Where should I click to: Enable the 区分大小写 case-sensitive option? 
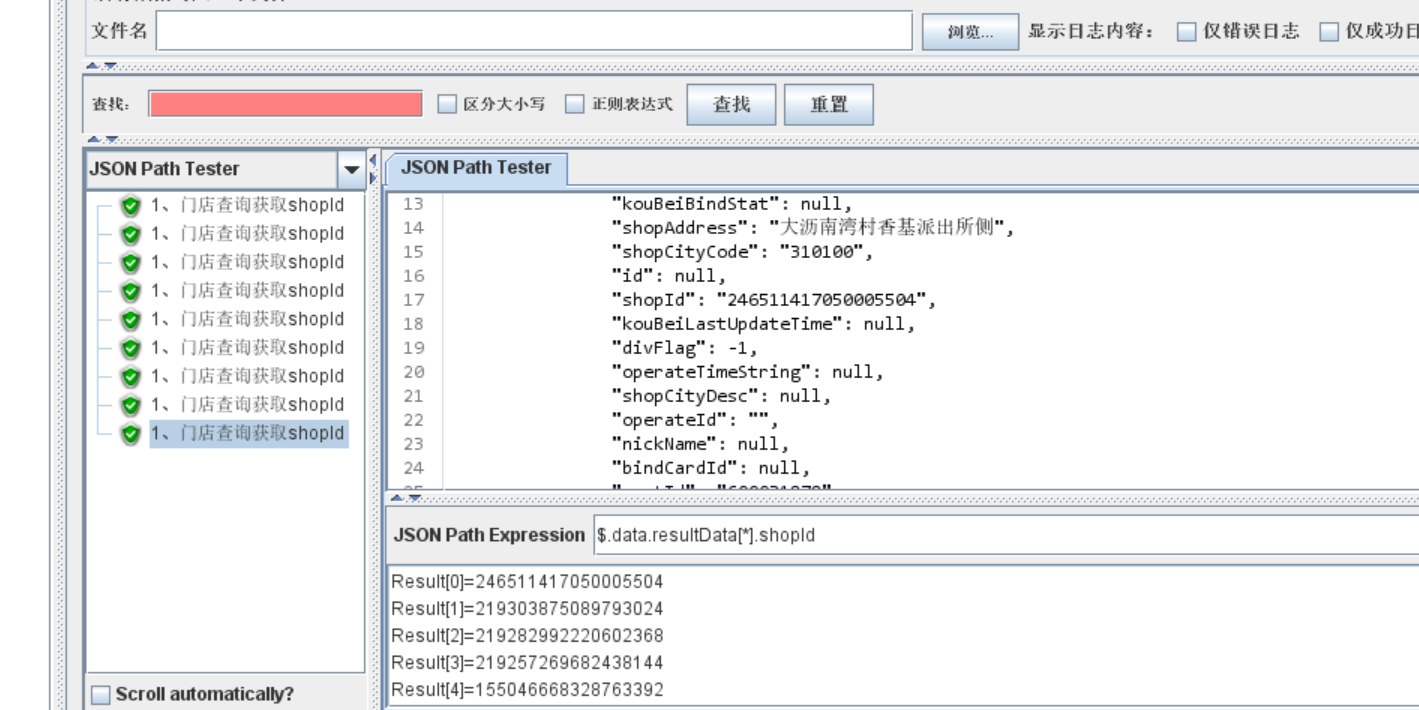coord(447,104)
